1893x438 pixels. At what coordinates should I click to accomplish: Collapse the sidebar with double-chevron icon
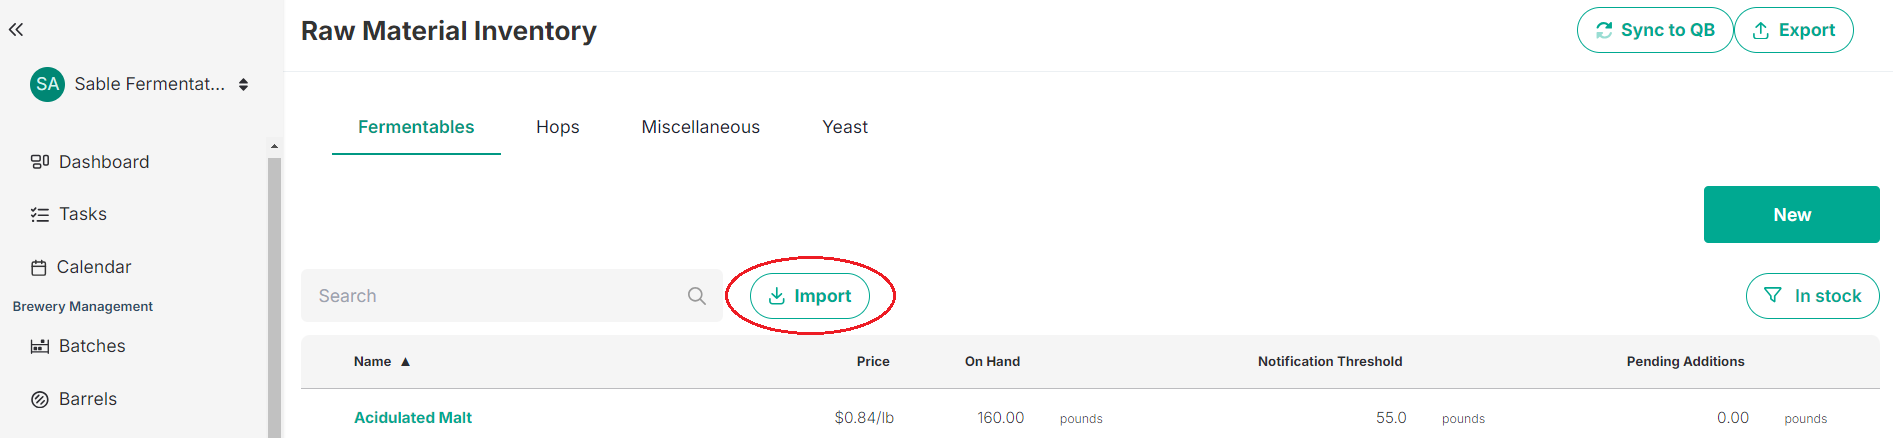pyautogui.click(x=16, y=30)
